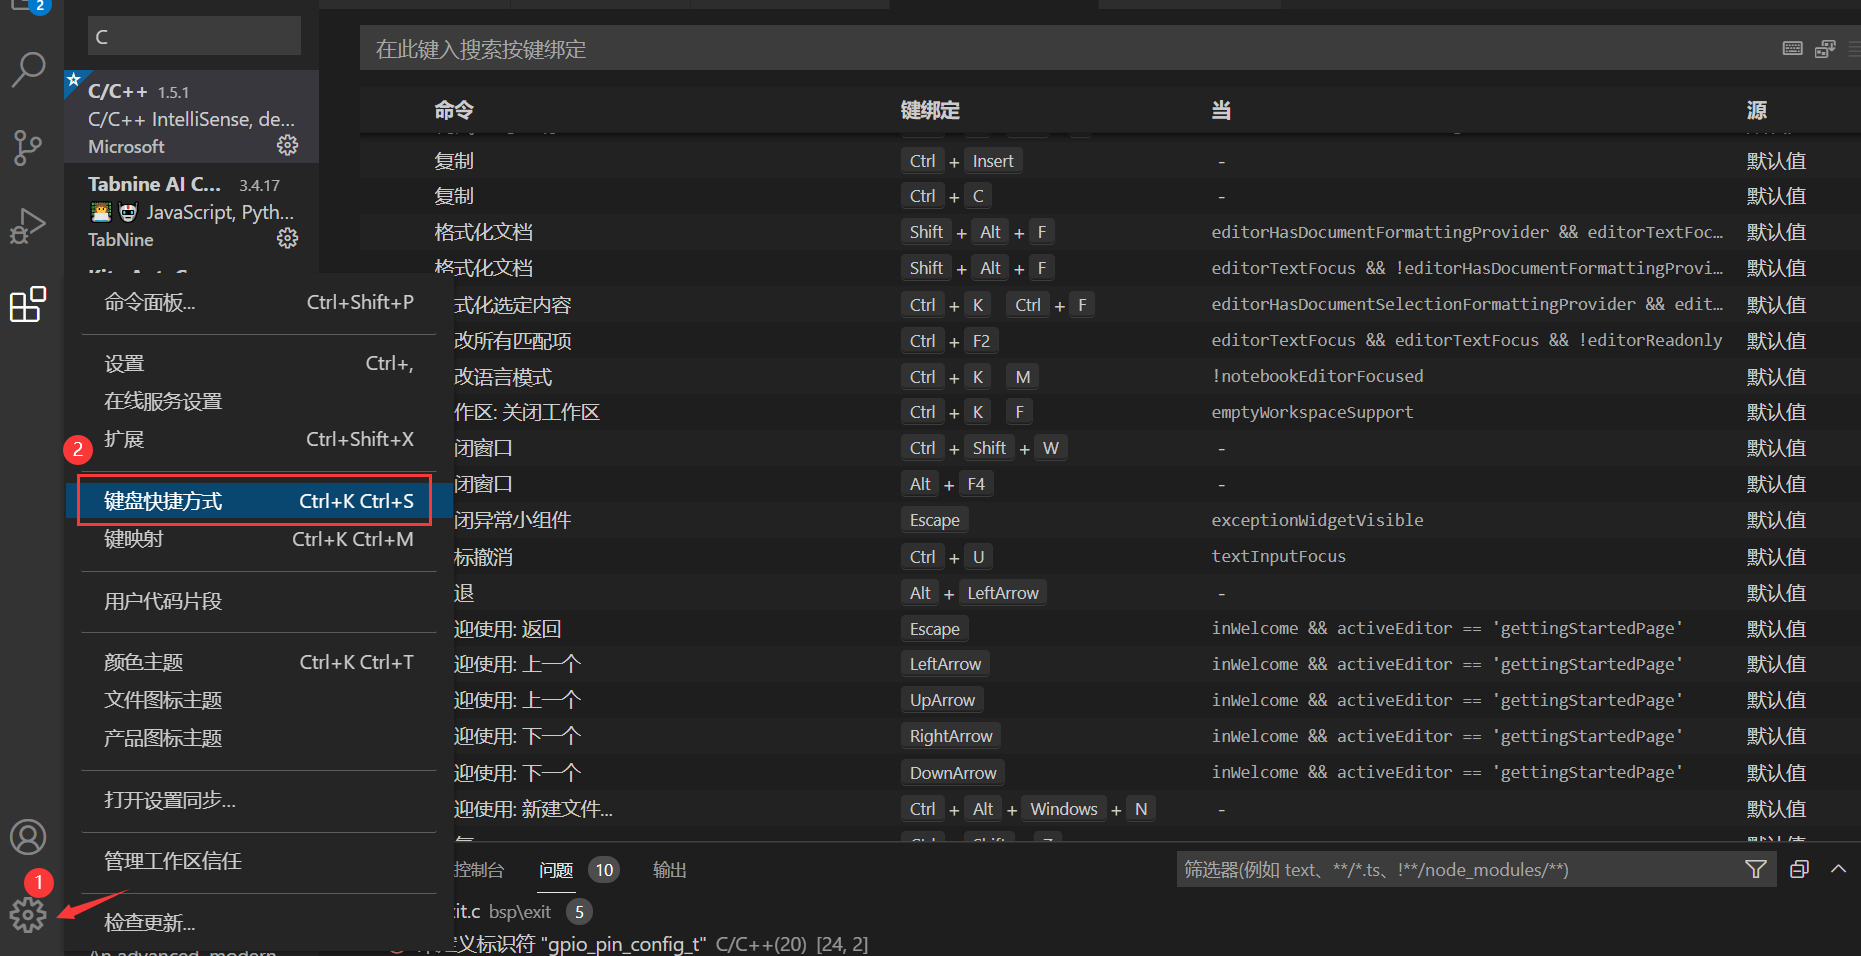
Task: Click the !notebookEditorFocused condition cell
Action: click(1317, 376)
